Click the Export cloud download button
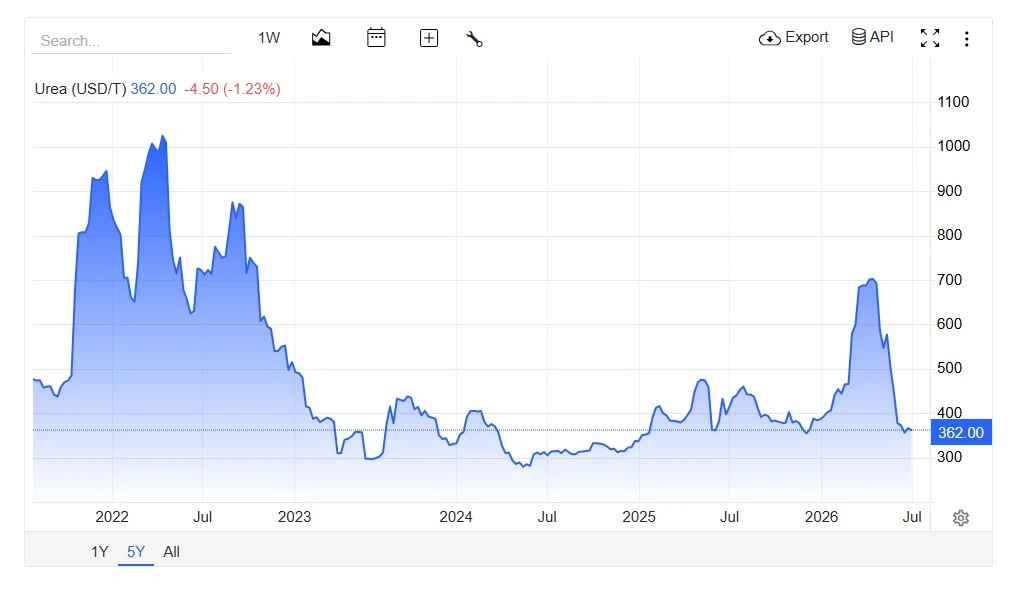This screenshot has height=592, width=1011. (793, 37)
